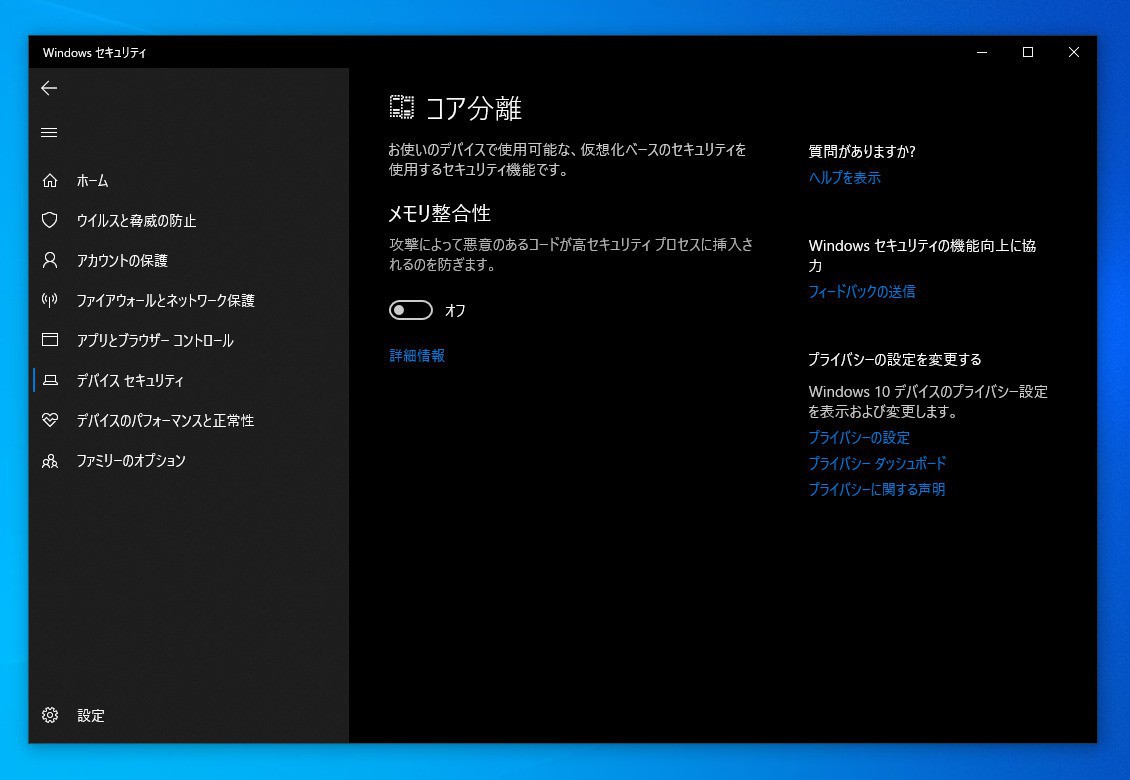The image size is (1130, 780).
Task: Open プライバシー ダッシュボード link
Action: pos(877,464)
